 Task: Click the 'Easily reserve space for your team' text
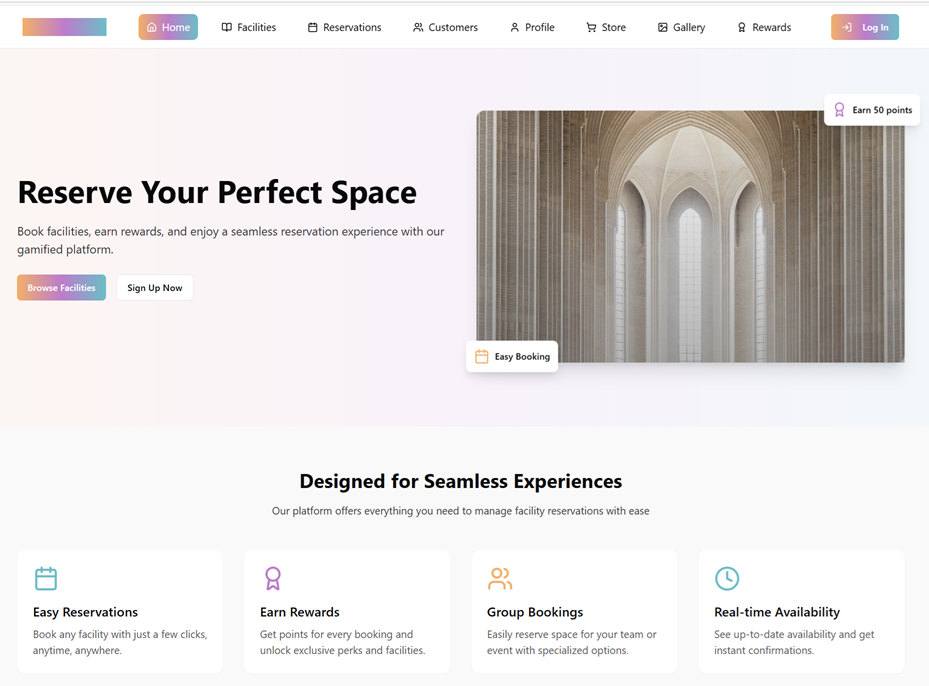pyautogui.click(x=572, y=642)
